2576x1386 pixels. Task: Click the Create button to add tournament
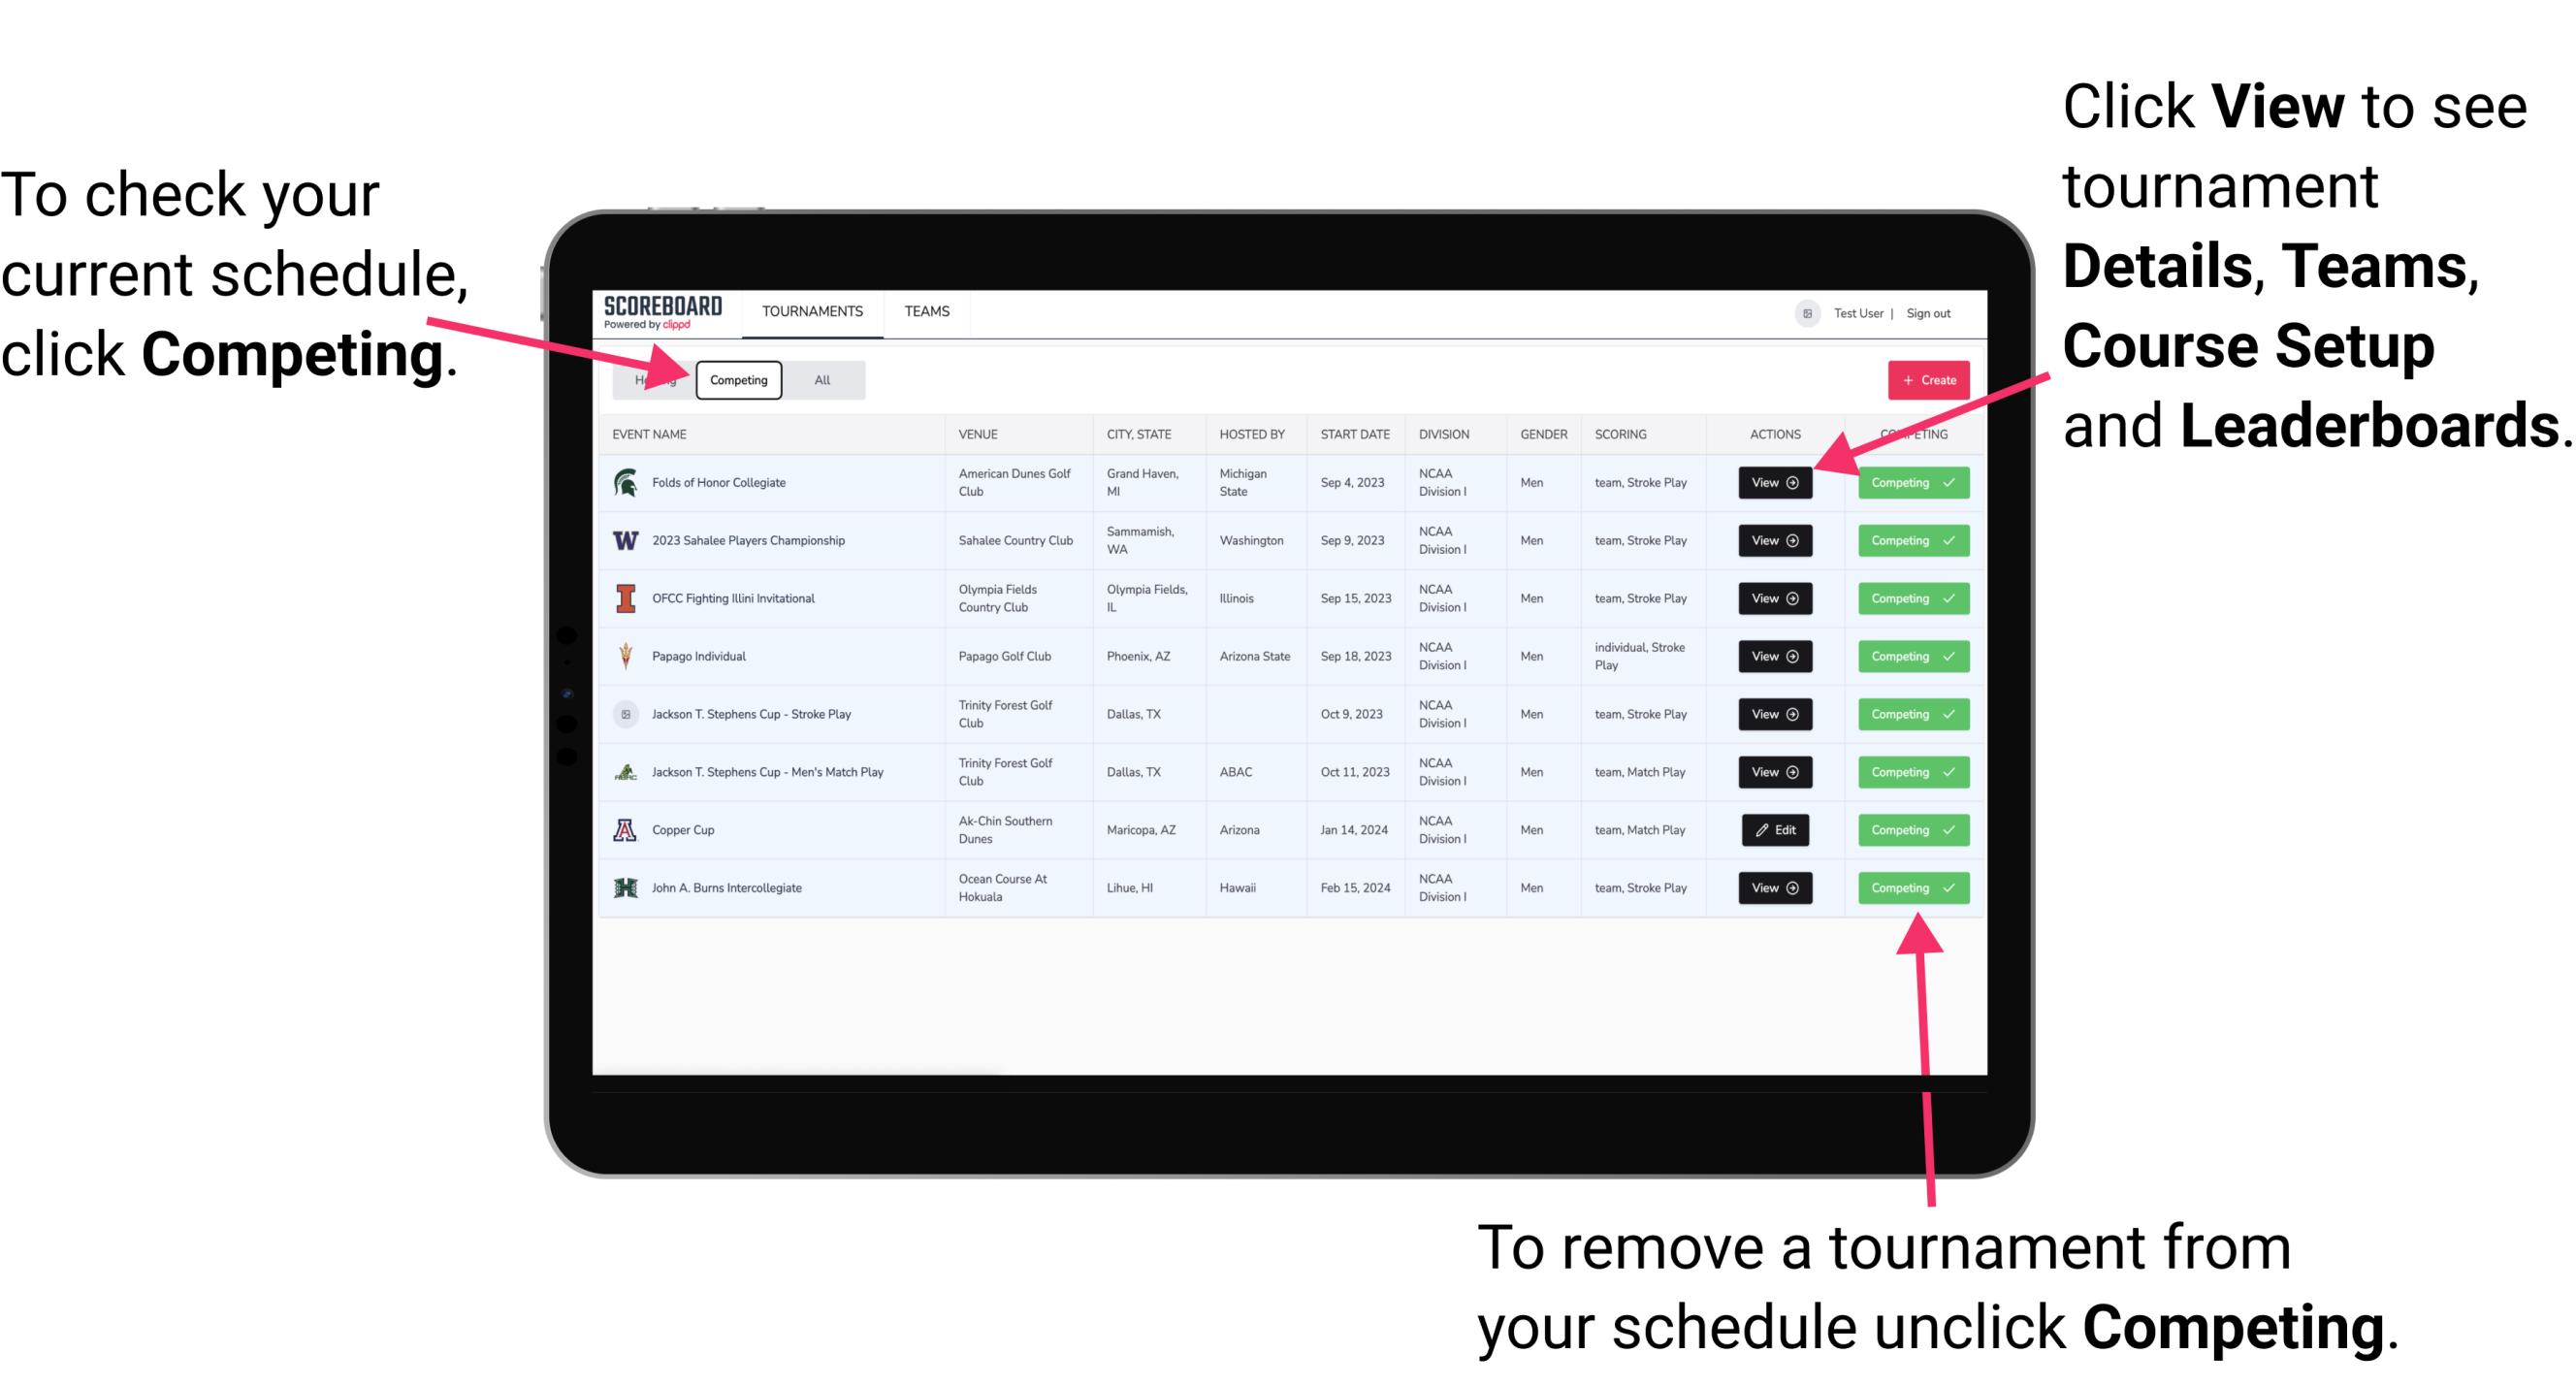[x=1922, y=379]
